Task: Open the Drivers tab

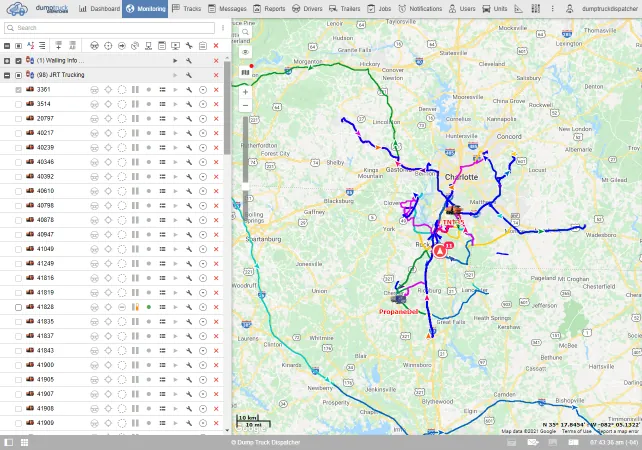Action: click(307, 9)
